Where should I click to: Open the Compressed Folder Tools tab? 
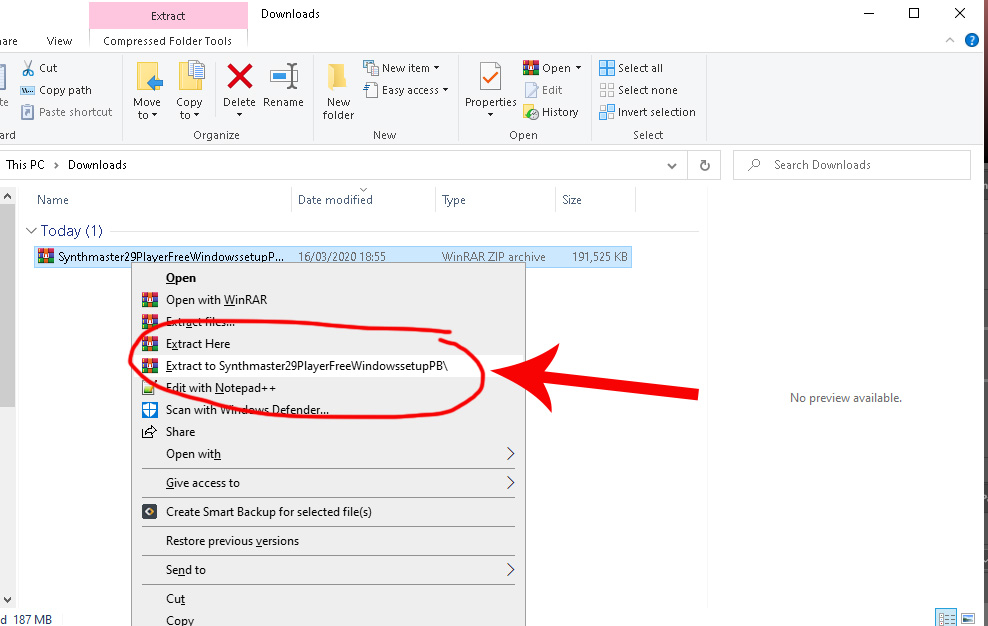tap(168, 41)
